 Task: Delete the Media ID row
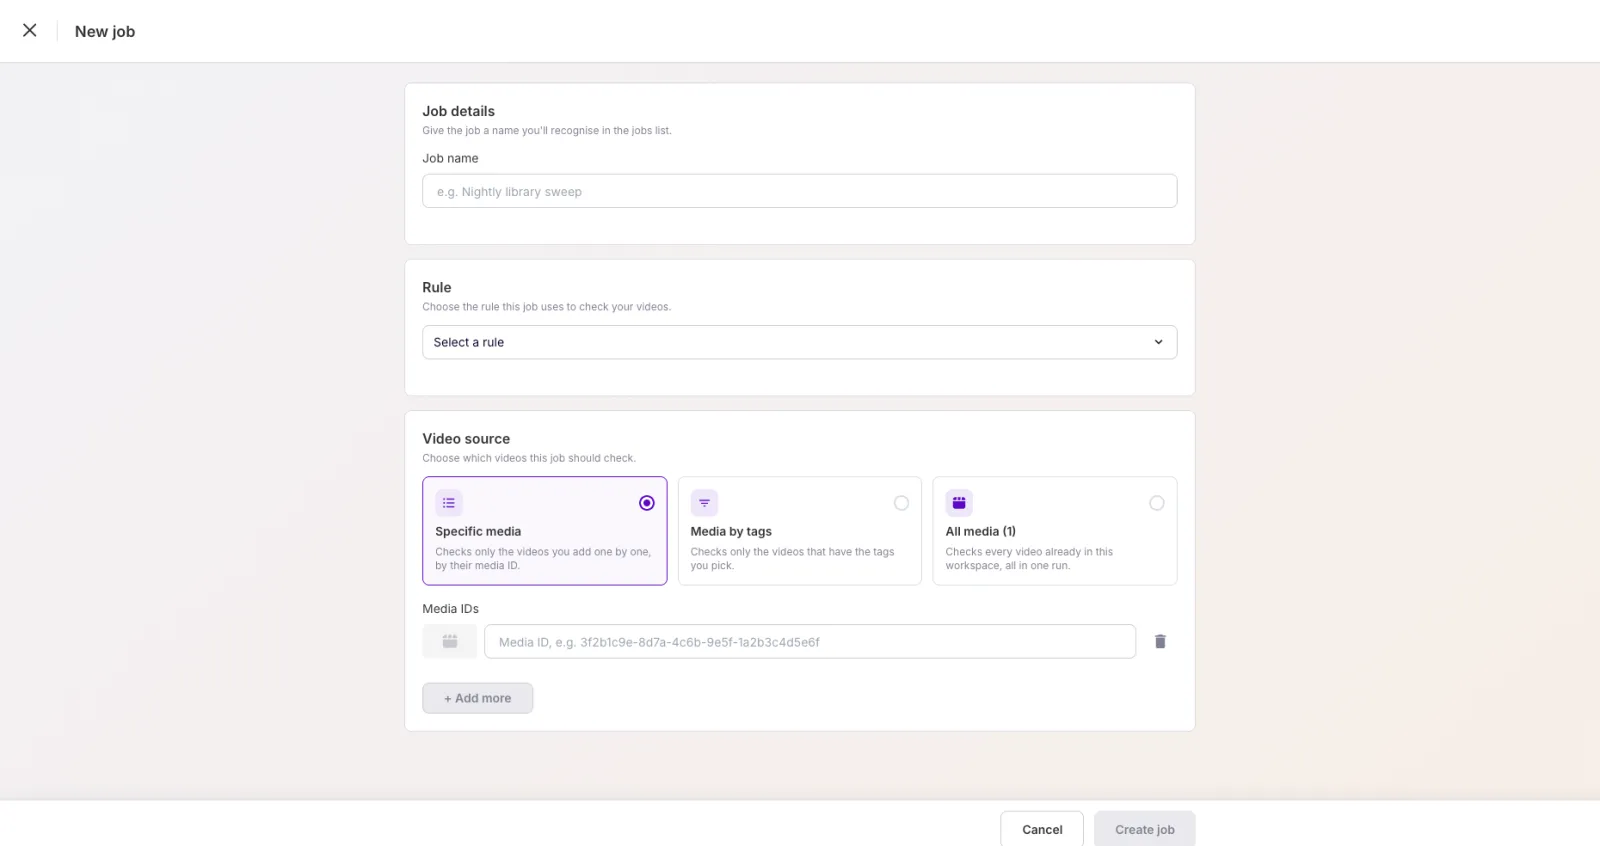tap(1160, 642)
